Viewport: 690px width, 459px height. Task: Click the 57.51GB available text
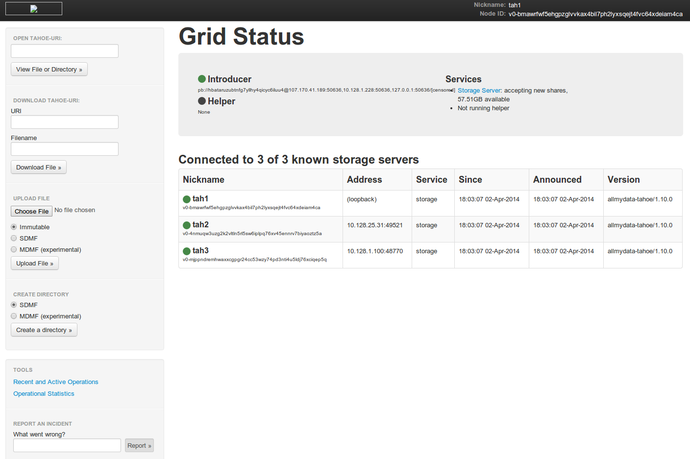pos(484,99)
